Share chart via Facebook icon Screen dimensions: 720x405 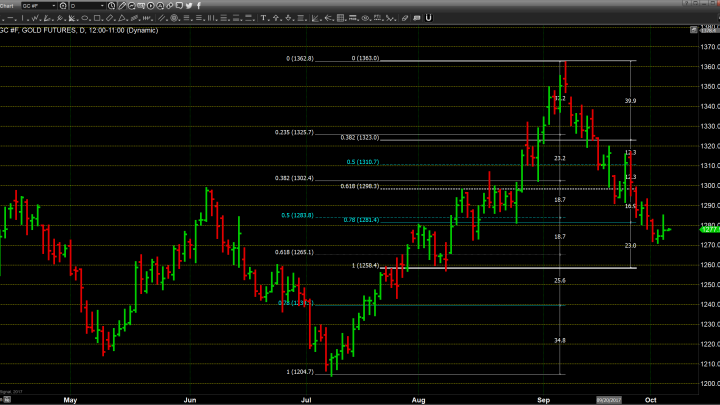(x=198, y=6)
